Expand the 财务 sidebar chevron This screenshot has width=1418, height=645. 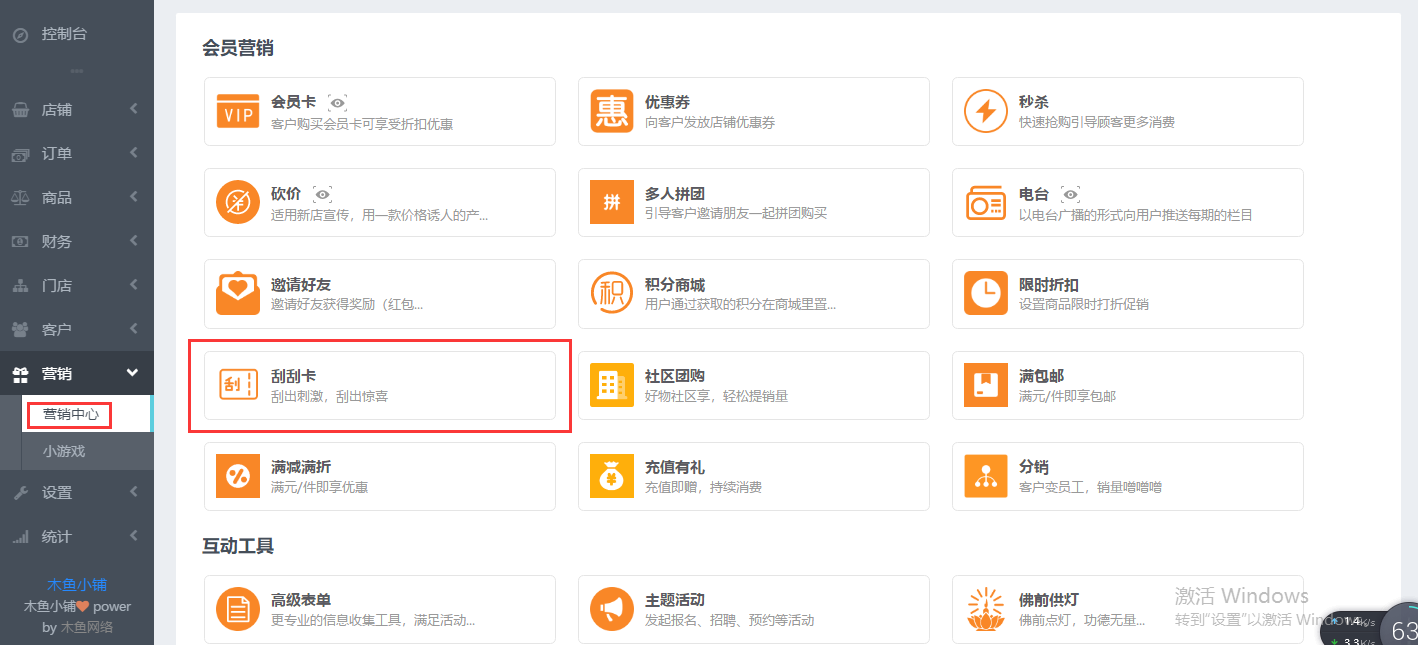pos(133,241)
